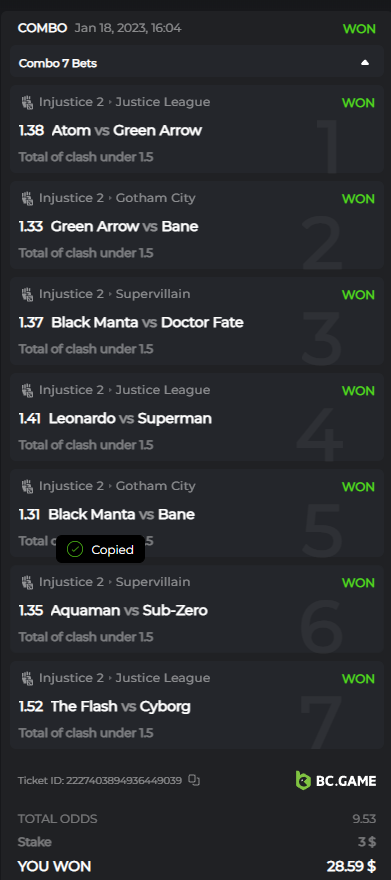The image size is (391, 880).
Task: Click the green check in Copied toast
Action: tap(75, 549)
